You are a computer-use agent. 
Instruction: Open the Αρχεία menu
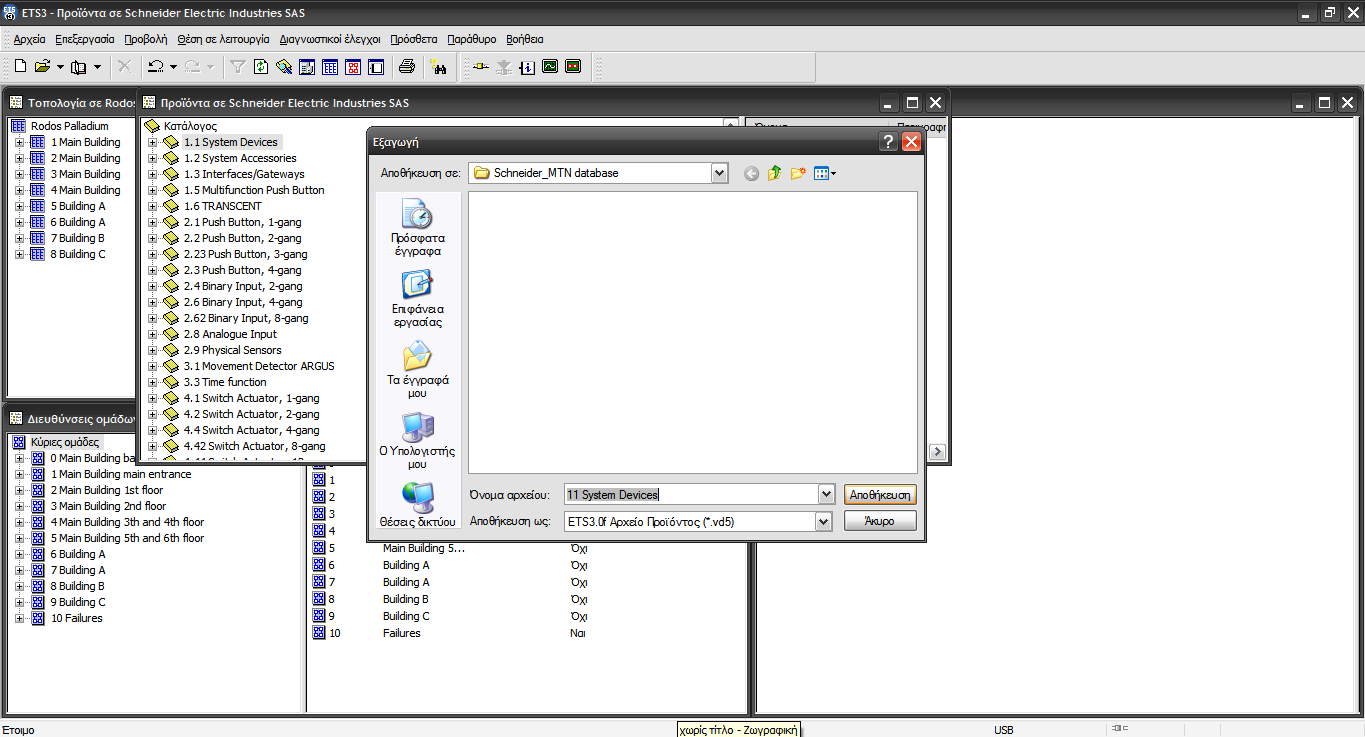[x=29, y=39]
